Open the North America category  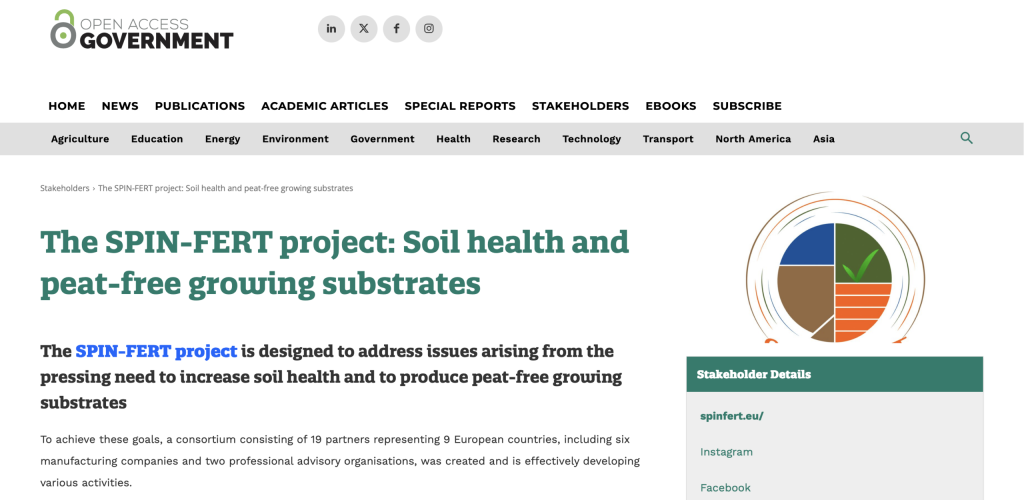[752, 139]
